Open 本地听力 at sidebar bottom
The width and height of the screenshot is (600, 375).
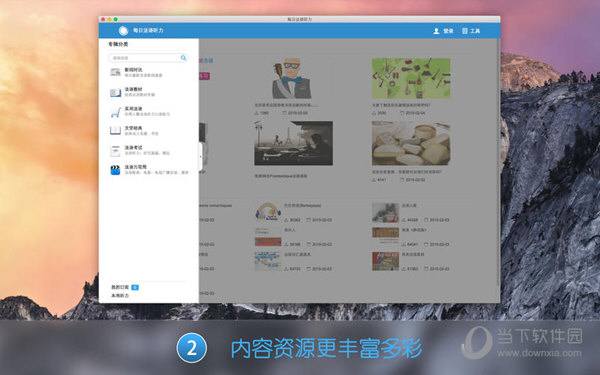pyautogui.click(x=120, y=296)
